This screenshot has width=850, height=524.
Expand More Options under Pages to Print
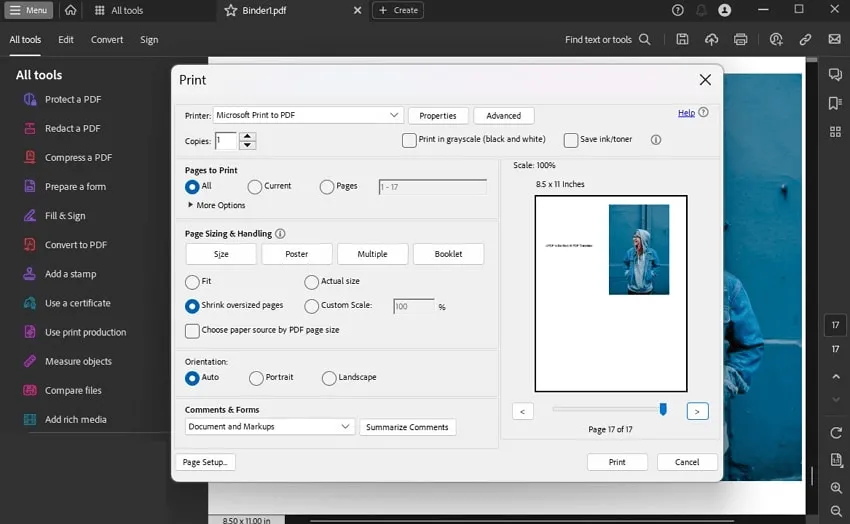pyautogui.click(x=215, y=205)
